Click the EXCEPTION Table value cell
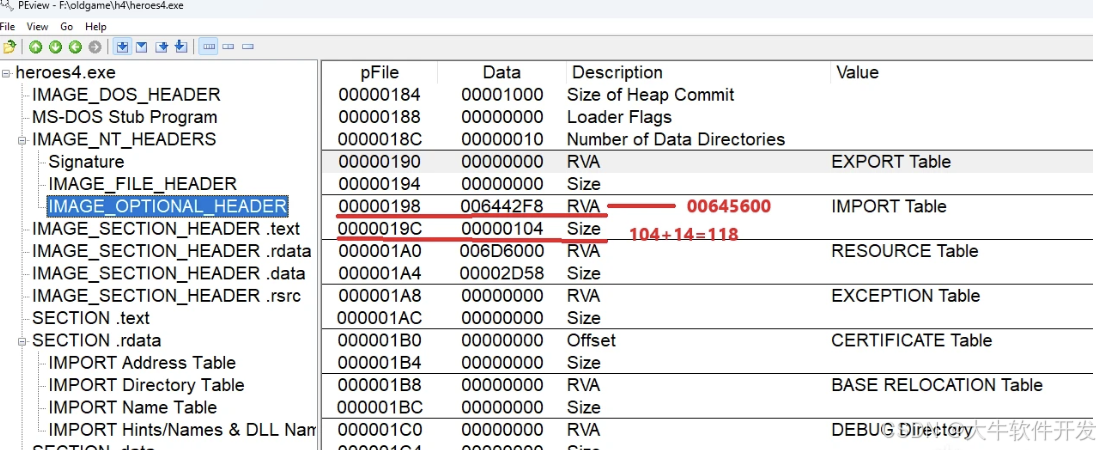 pos(906,296)
